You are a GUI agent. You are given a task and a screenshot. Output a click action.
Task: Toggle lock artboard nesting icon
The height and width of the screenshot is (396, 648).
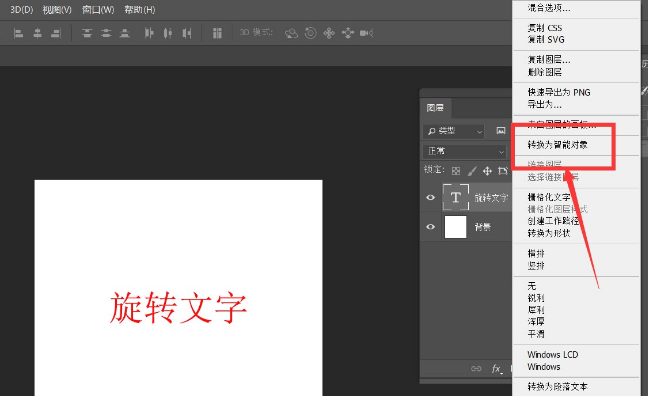point(503,171)
